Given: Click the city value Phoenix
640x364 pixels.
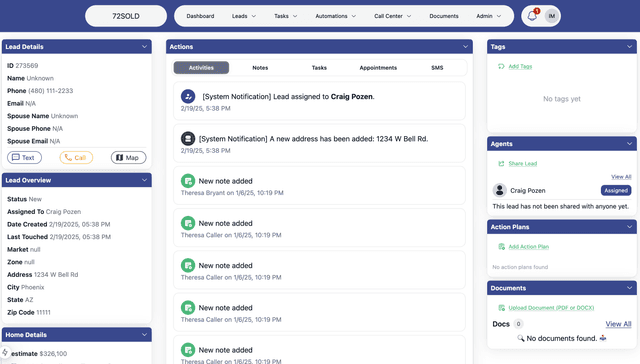Looking at the screenshot, I should (x=32, y=287).
